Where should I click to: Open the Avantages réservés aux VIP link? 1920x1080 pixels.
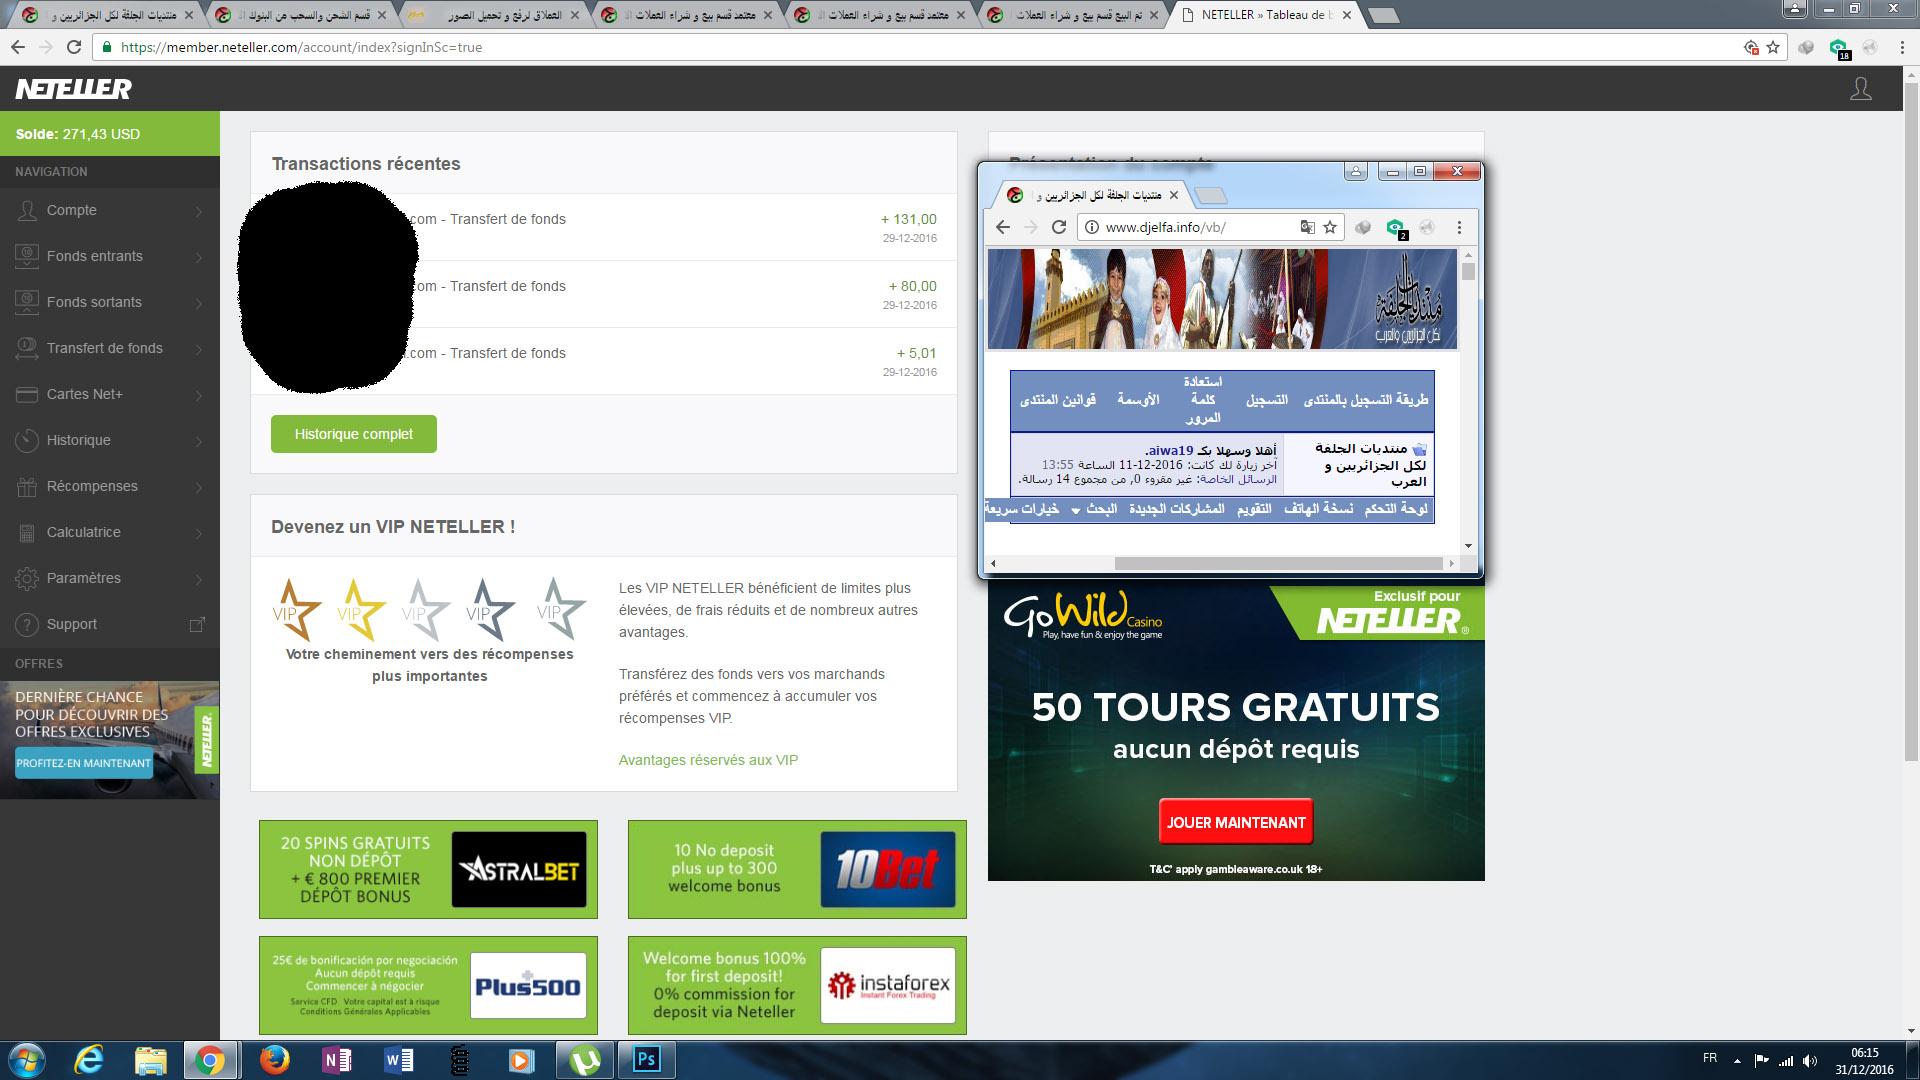[x=708, y=760]
